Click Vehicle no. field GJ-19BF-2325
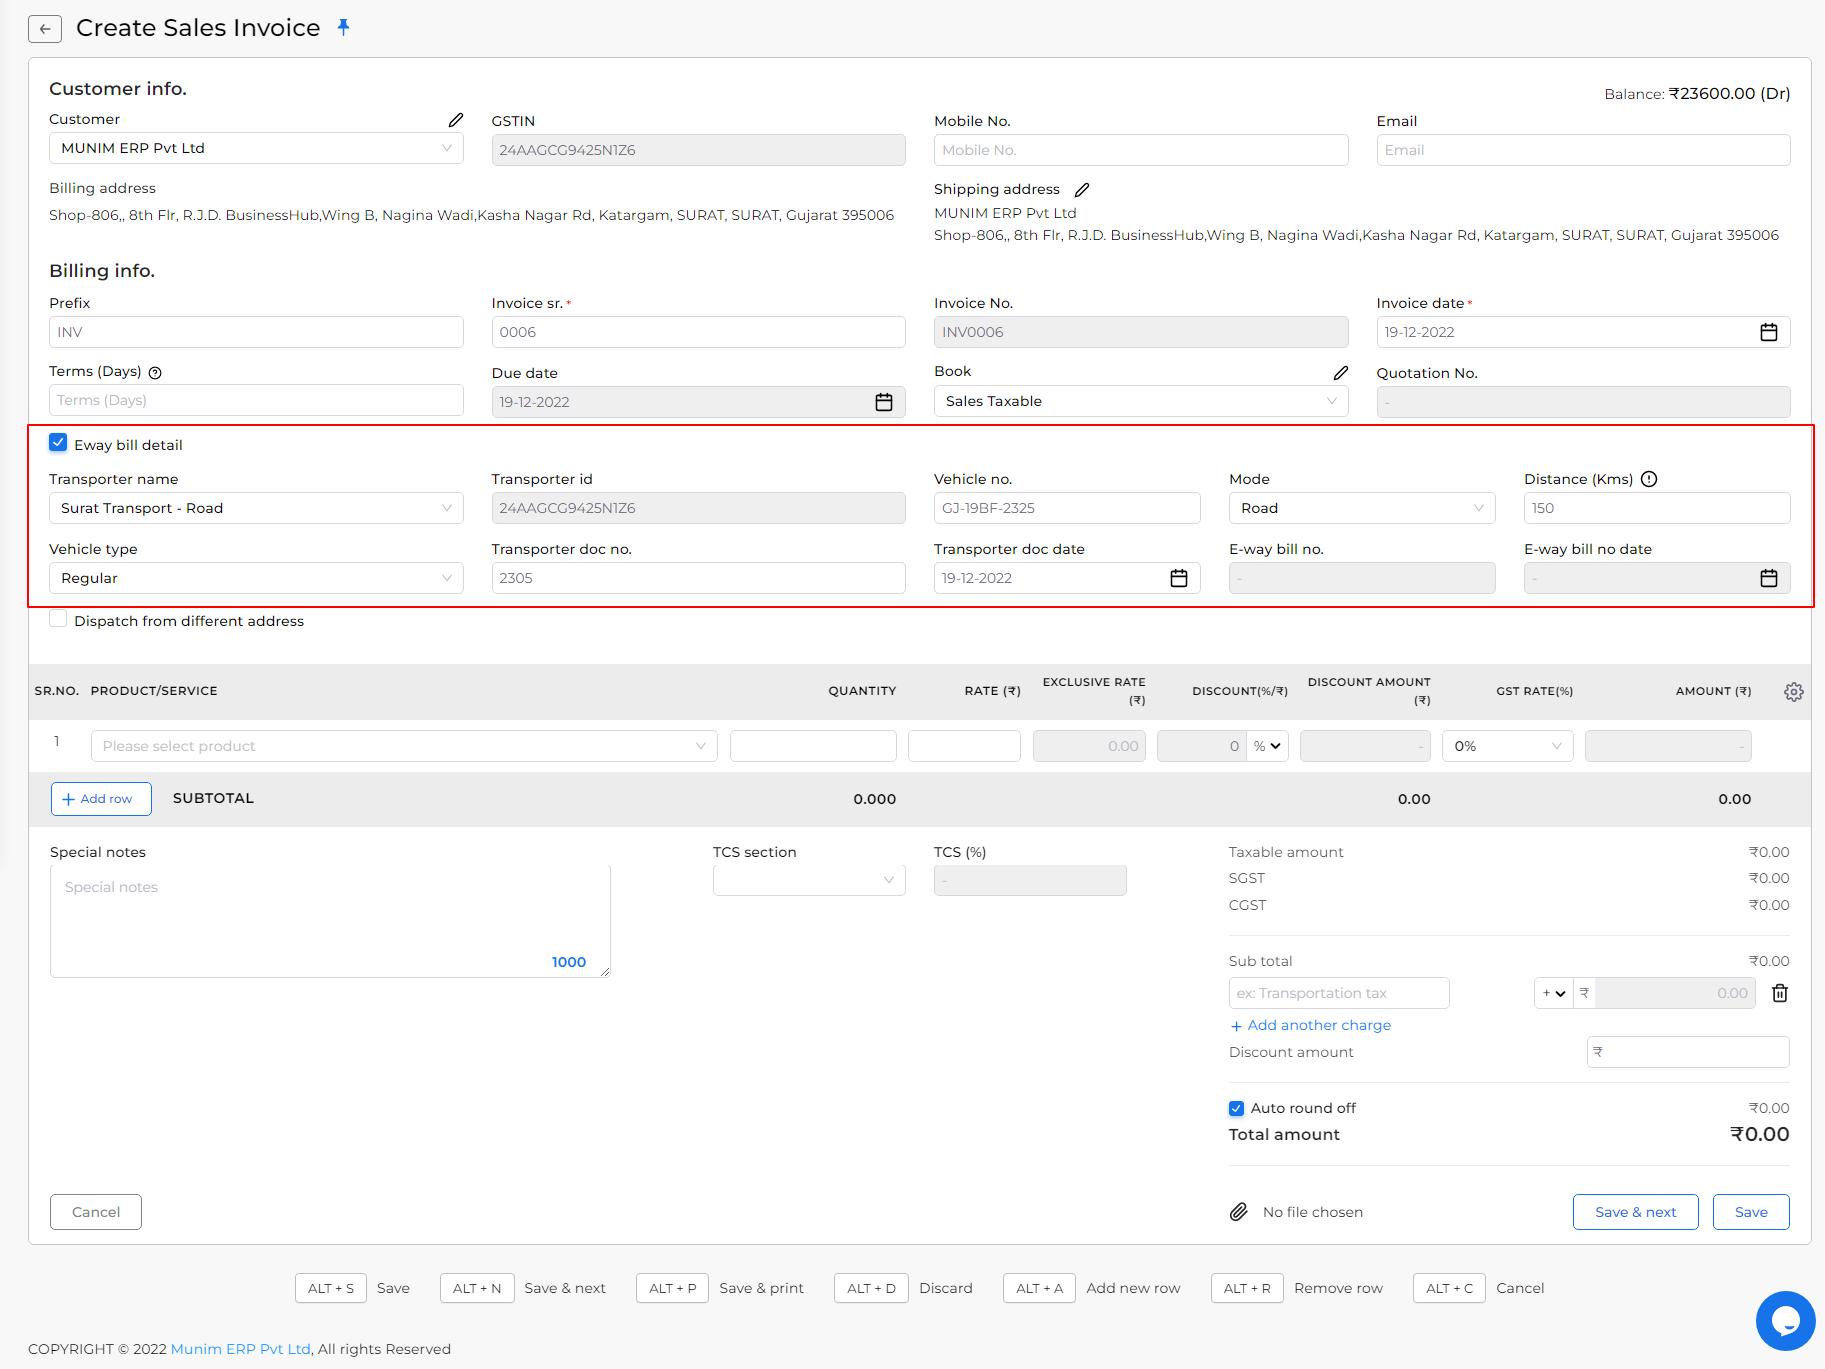 pos(1067,508)
